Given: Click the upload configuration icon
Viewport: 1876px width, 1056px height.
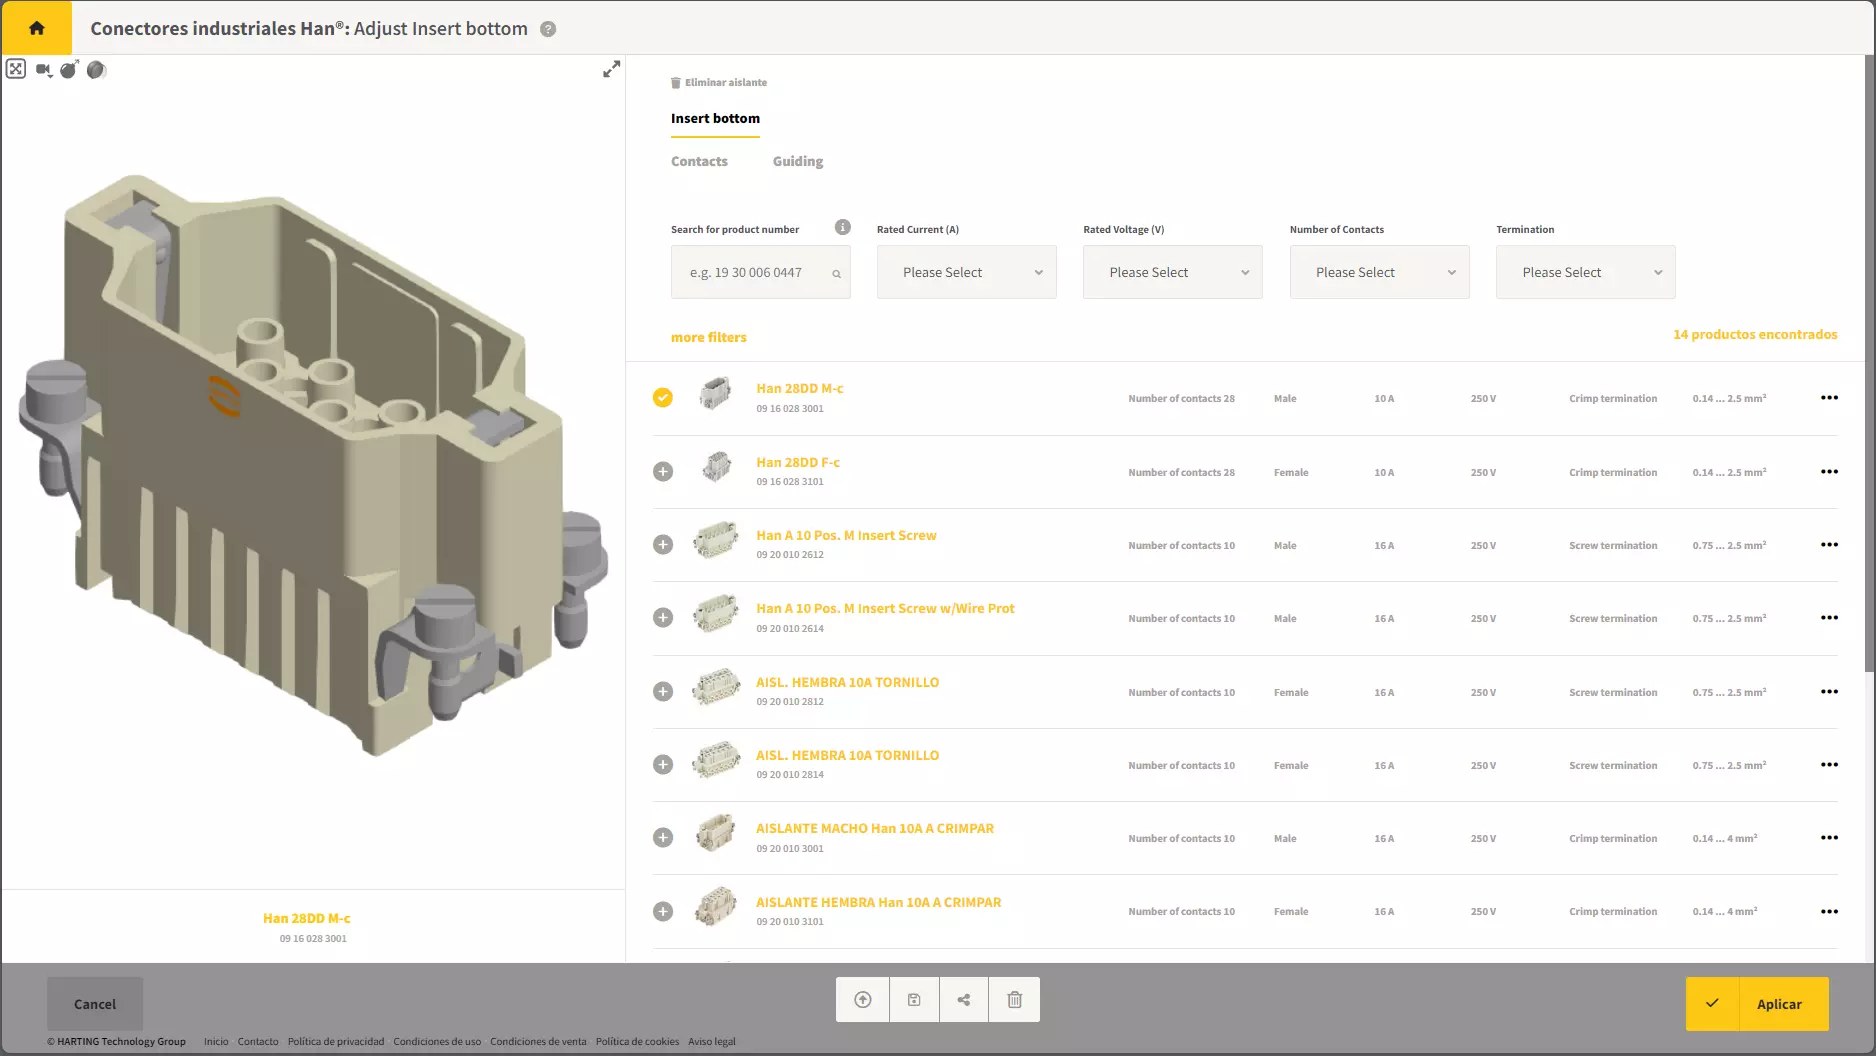Looking at the screenshot, I should click(863, 1000).
